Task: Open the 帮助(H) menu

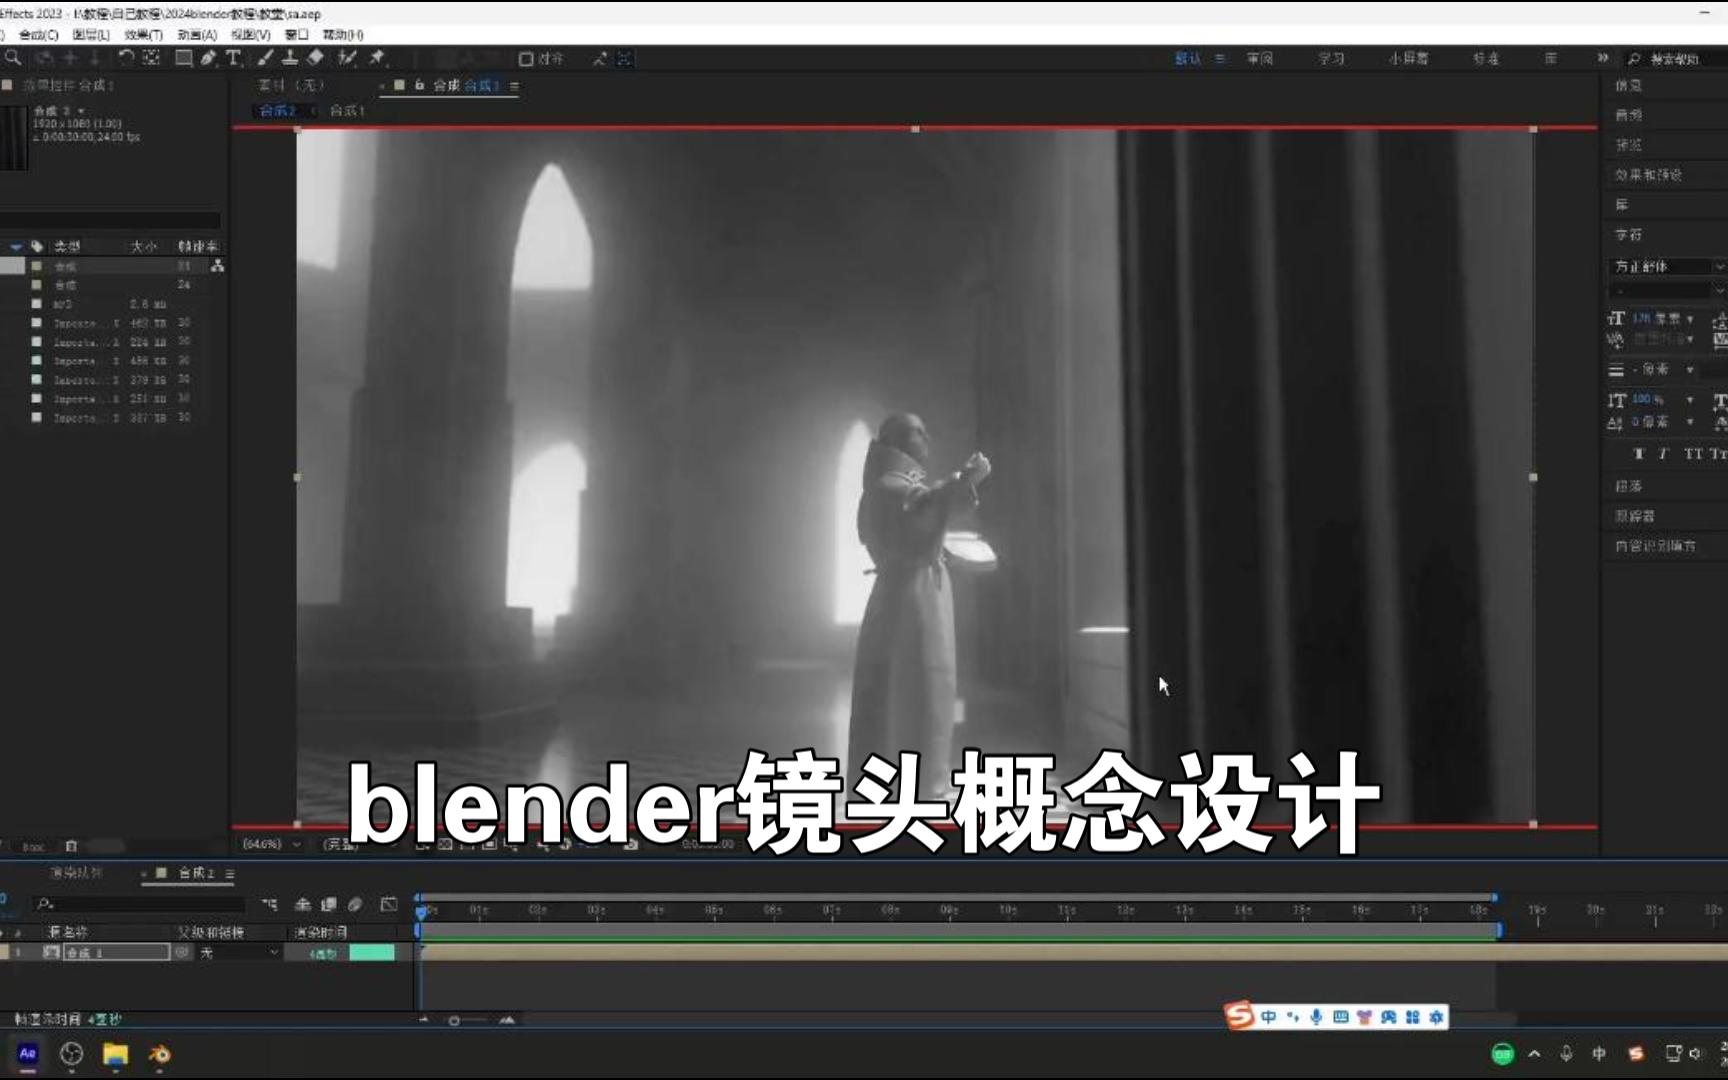Action: click(x=343, y=34)
